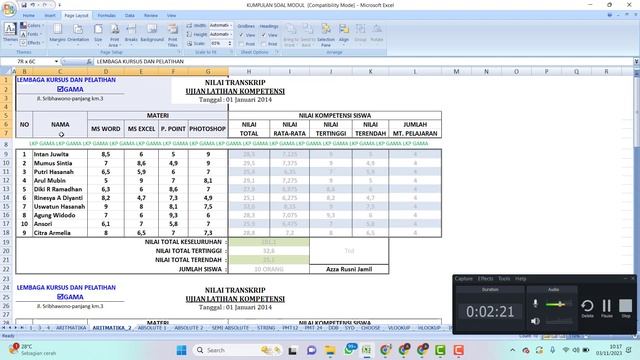Expand the Name Box dropdown arrow
This screenshot has width=640, height=360.
tap(56, 62)
